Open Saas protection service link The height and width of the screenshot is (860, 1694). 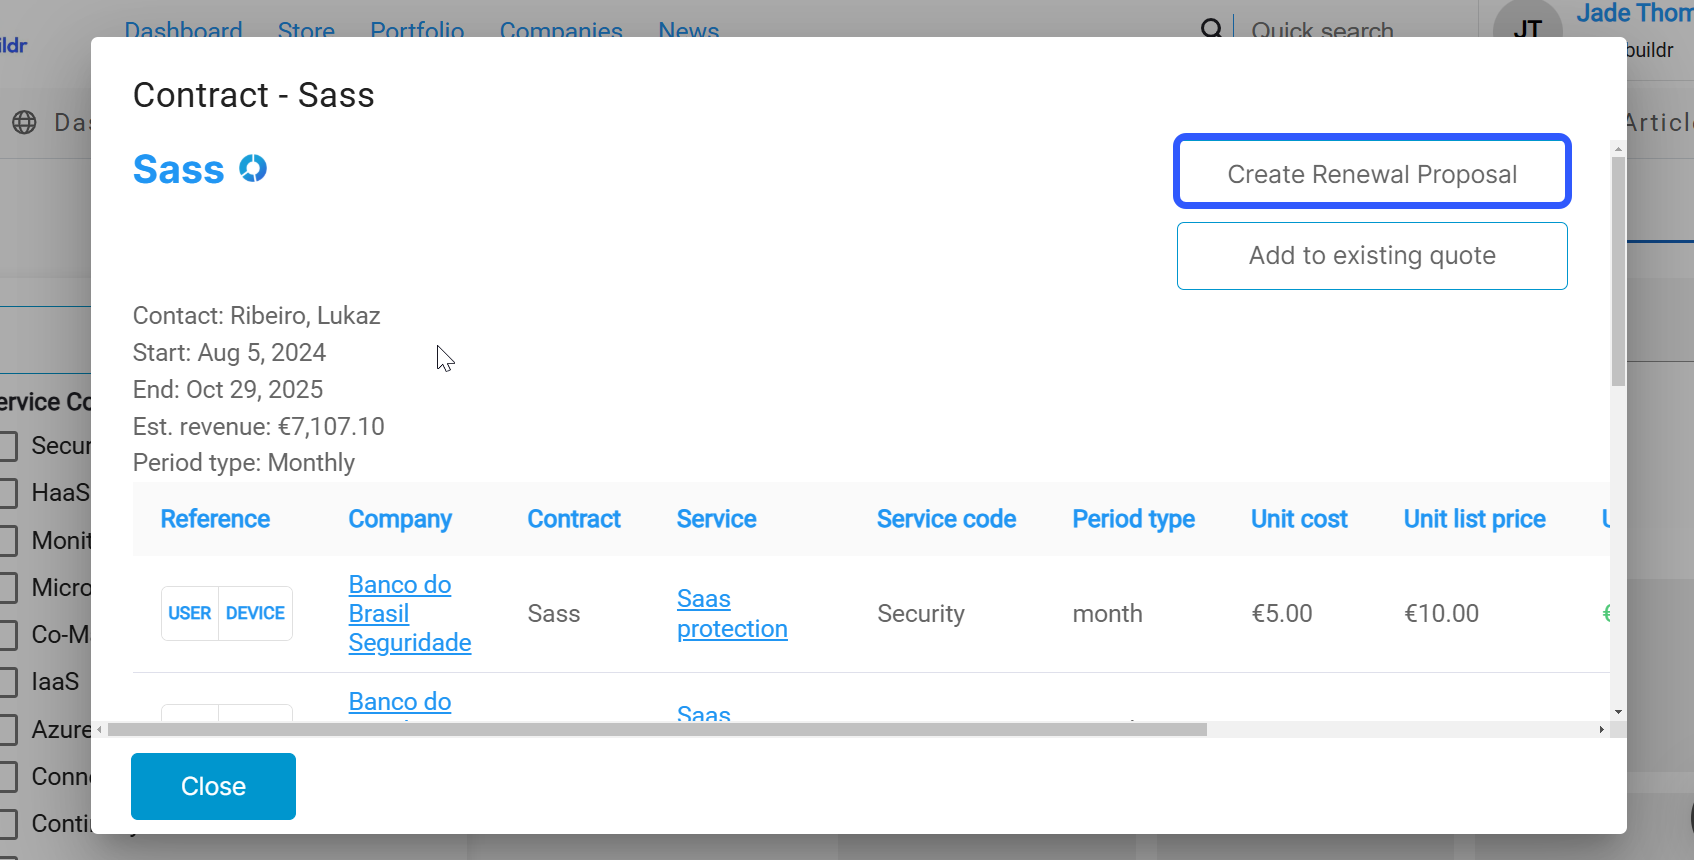point(732,613)
